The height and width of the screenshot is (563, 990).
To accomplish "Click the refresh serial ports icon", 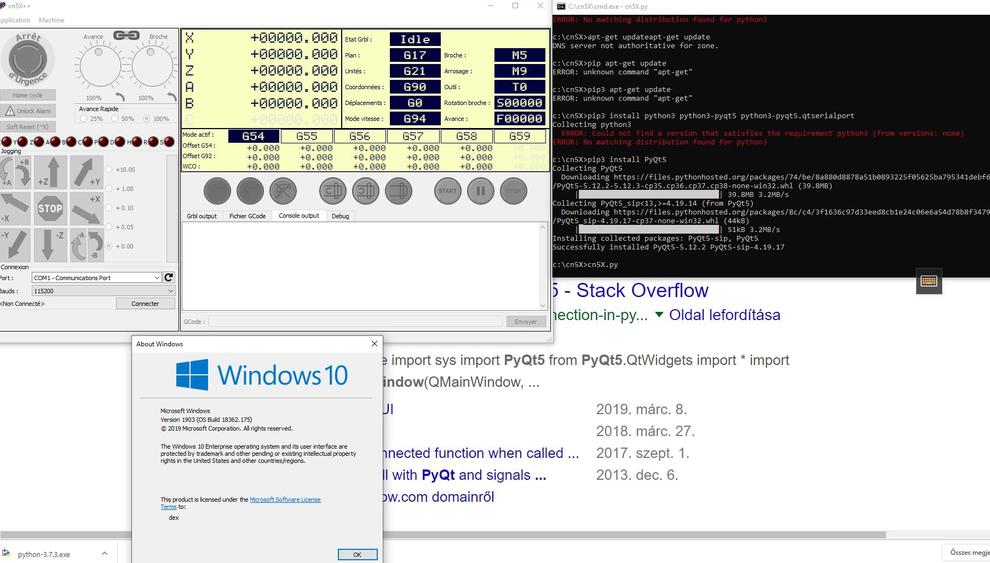I will (169, 278).
